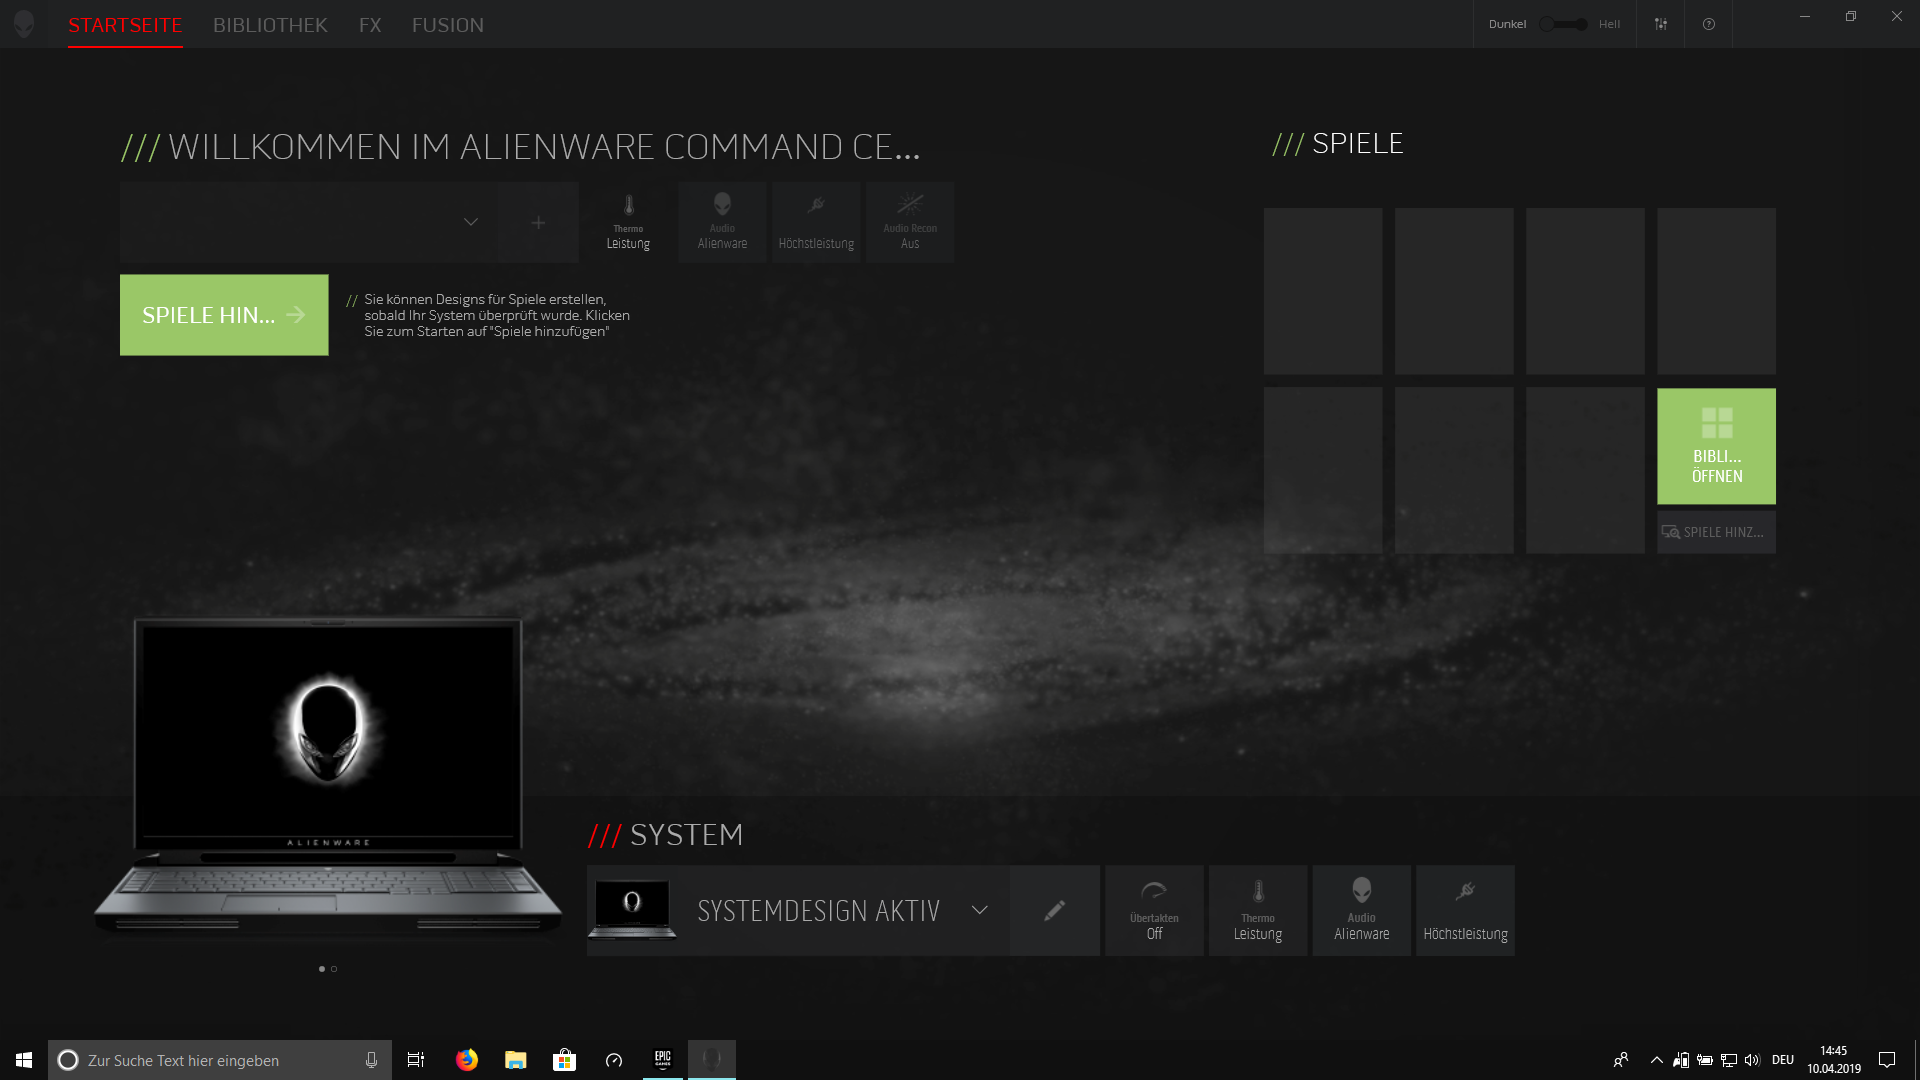Click the volume speaker icon in the tray
The image size is (1920, 1080).
1752,1060
